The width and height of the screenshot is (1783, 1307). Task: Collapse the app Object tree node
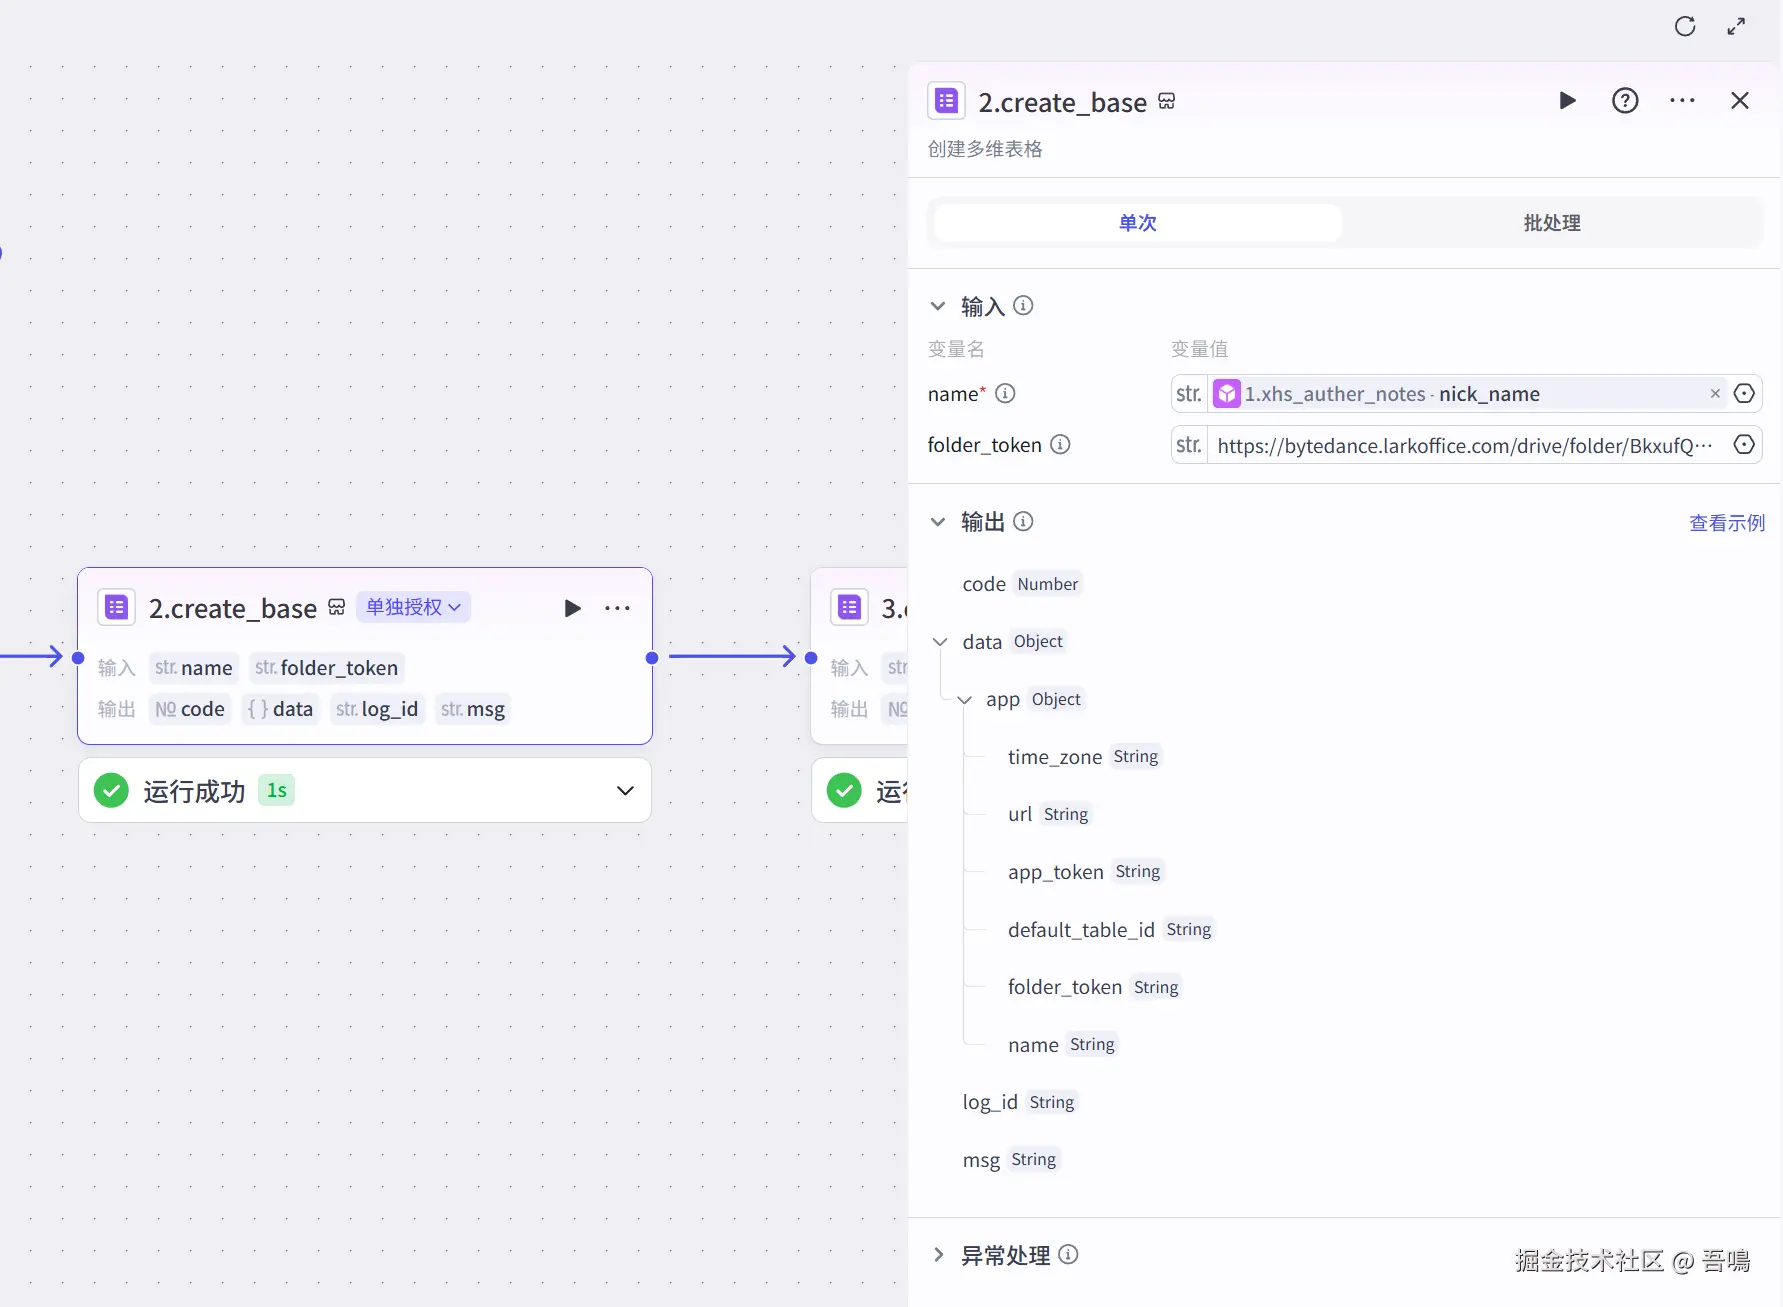[x=964, y=700]
